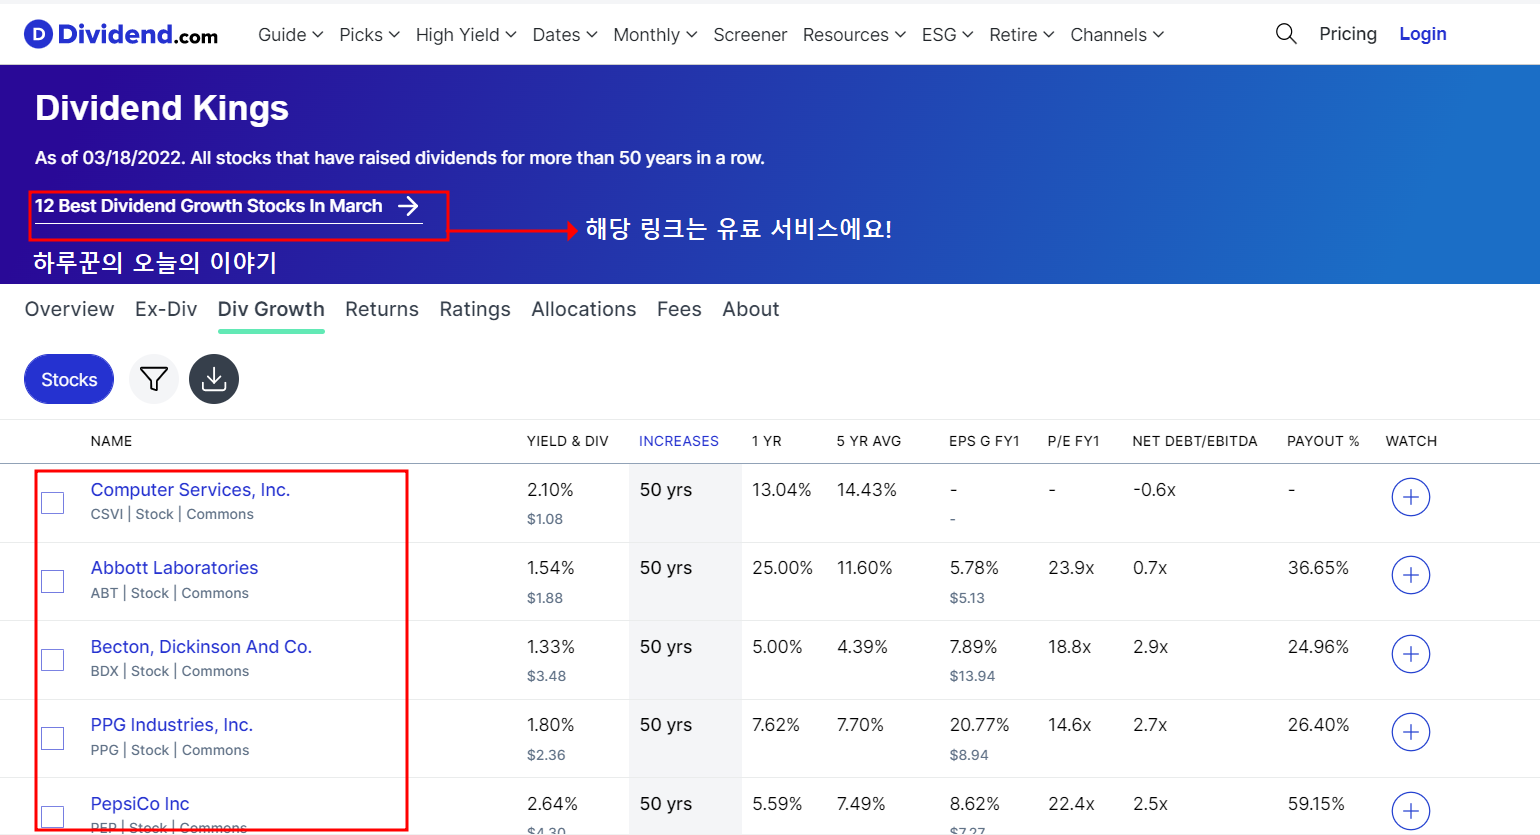Sort by the EPS G FY1 column header
The height and width of the screenshot is (835, 1540).
(x=984, y=441)
